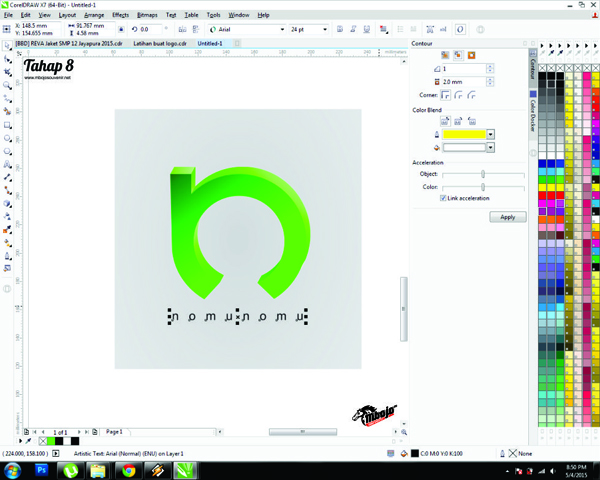Open Google Chrome from the taskbar
The width and height of the screenshot is (600, 480).
click(x=129, y=469)
